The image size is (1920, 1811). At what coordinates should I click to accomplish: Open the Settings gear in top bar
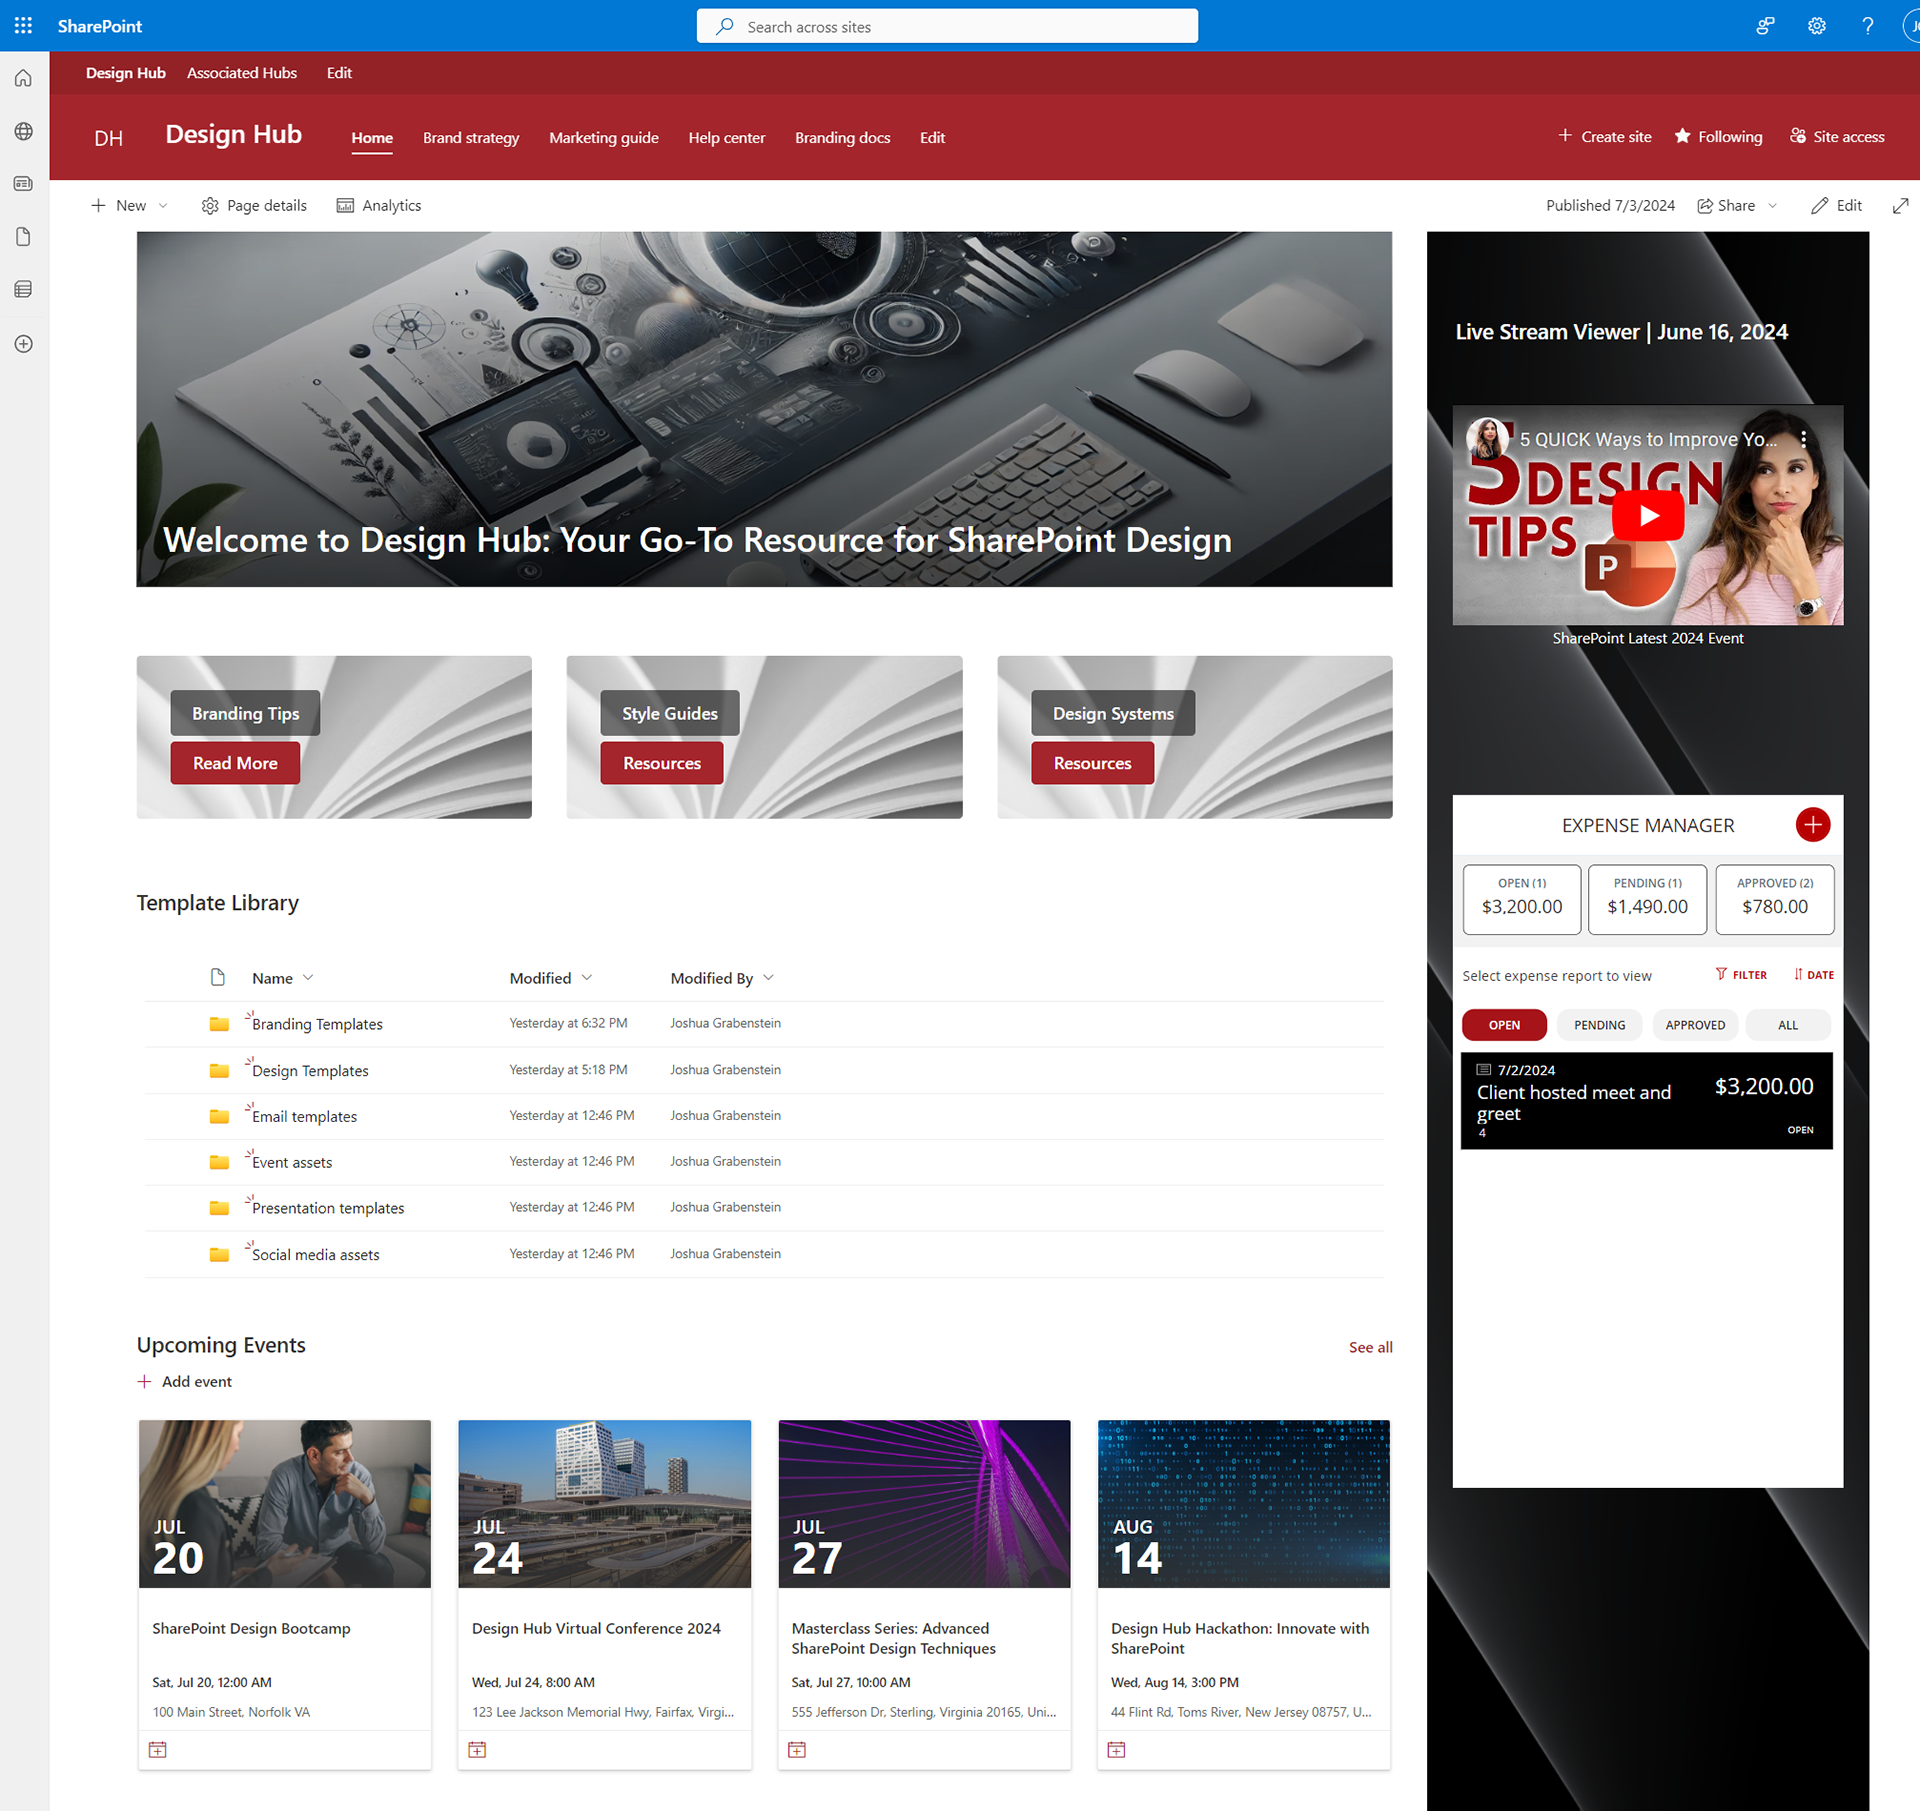pos(1816,26)
